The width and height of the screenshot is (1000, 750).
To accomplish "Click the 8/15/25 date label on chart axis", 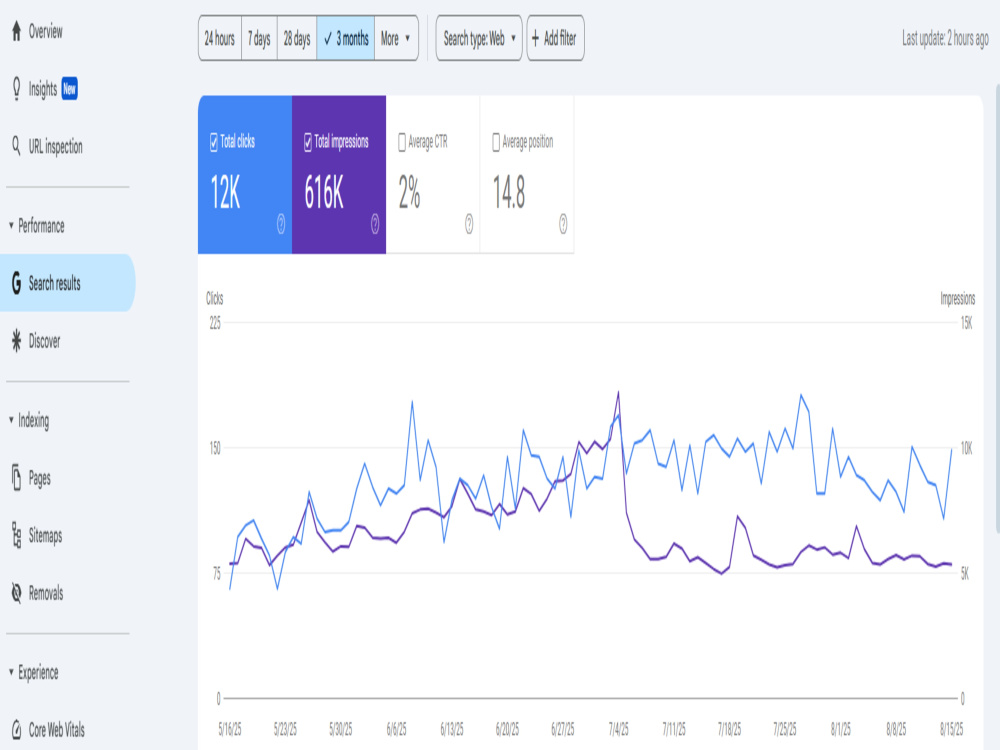I will coord(952,729).
